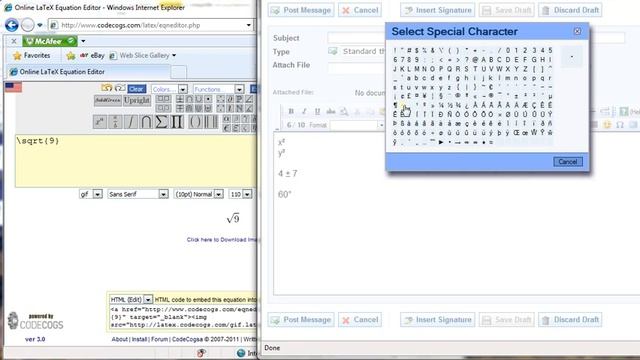Image resolution: width=640 pixels, height=360 pixels.
Task: Click the About link in footer
Action: tap(120, 339)
